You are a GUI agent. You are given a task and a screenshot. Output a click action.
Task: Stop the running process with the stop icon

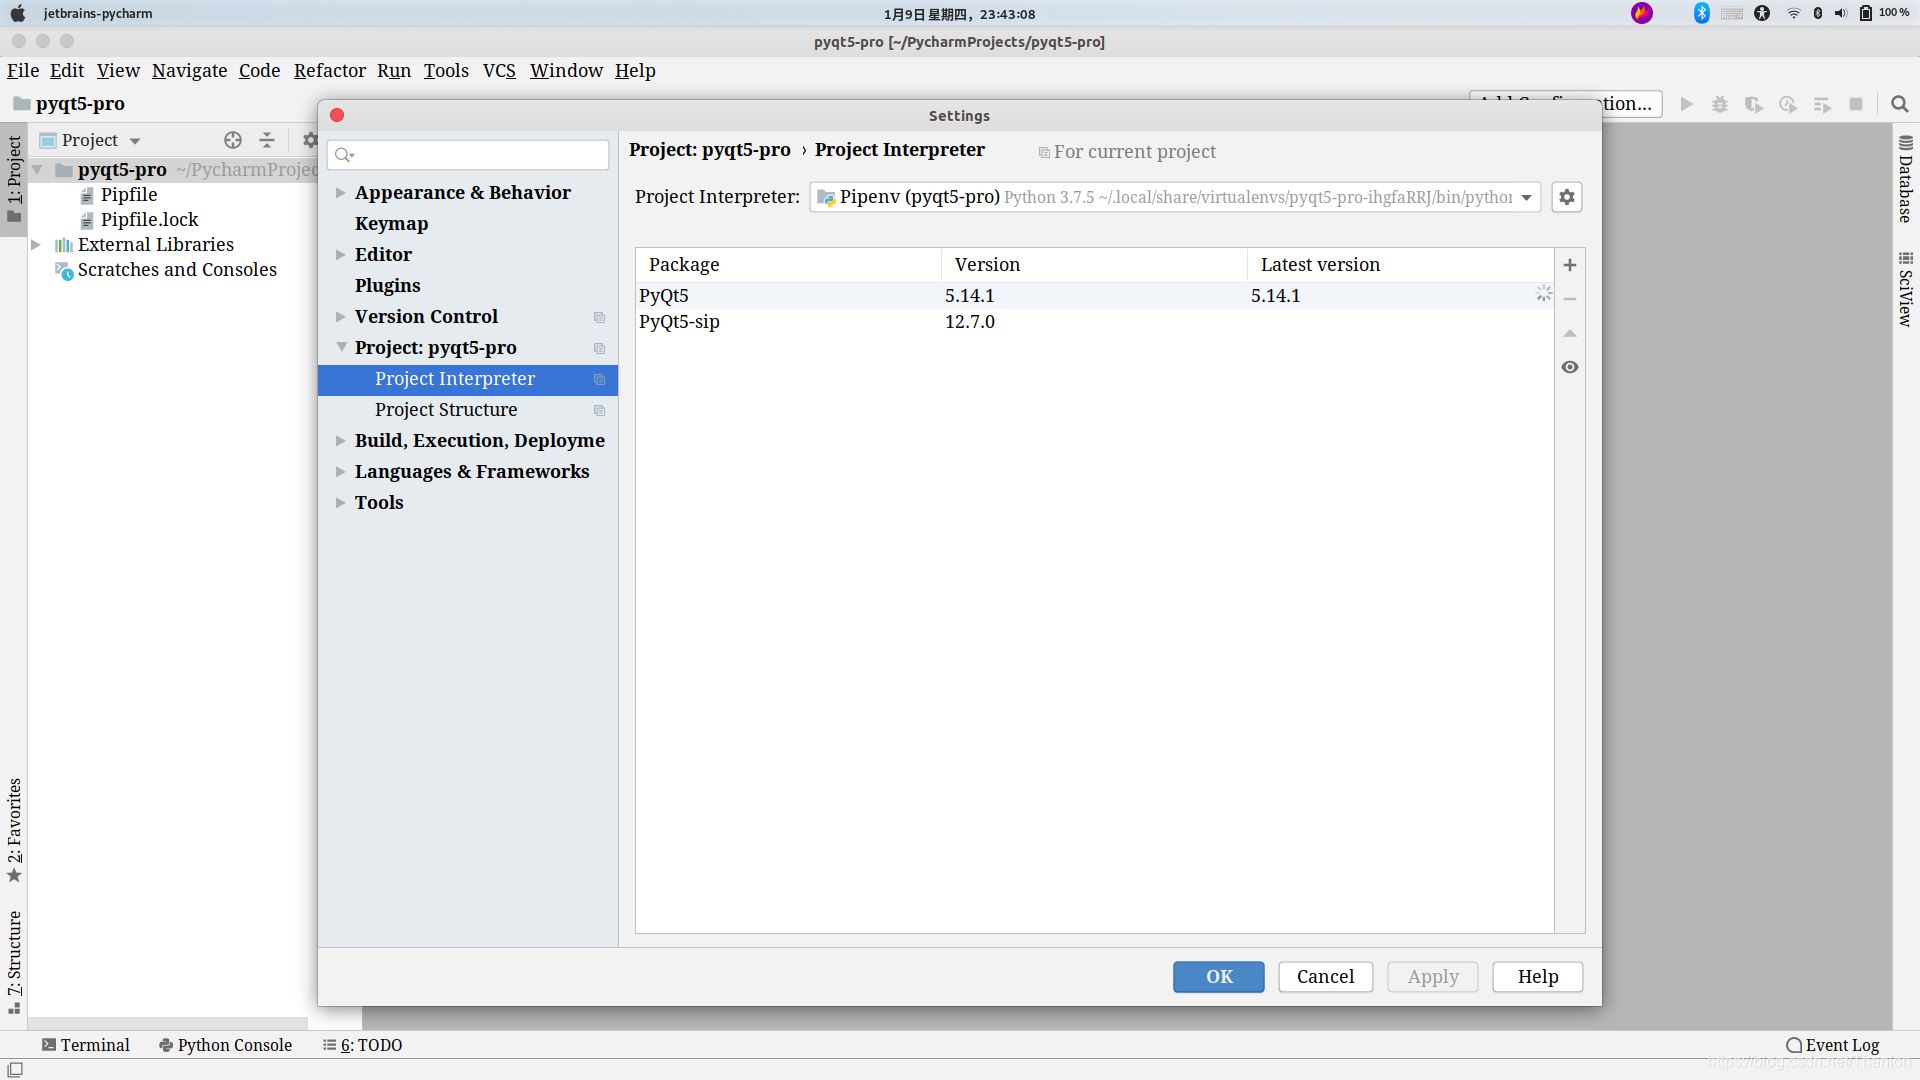(x=1857, y=104)
